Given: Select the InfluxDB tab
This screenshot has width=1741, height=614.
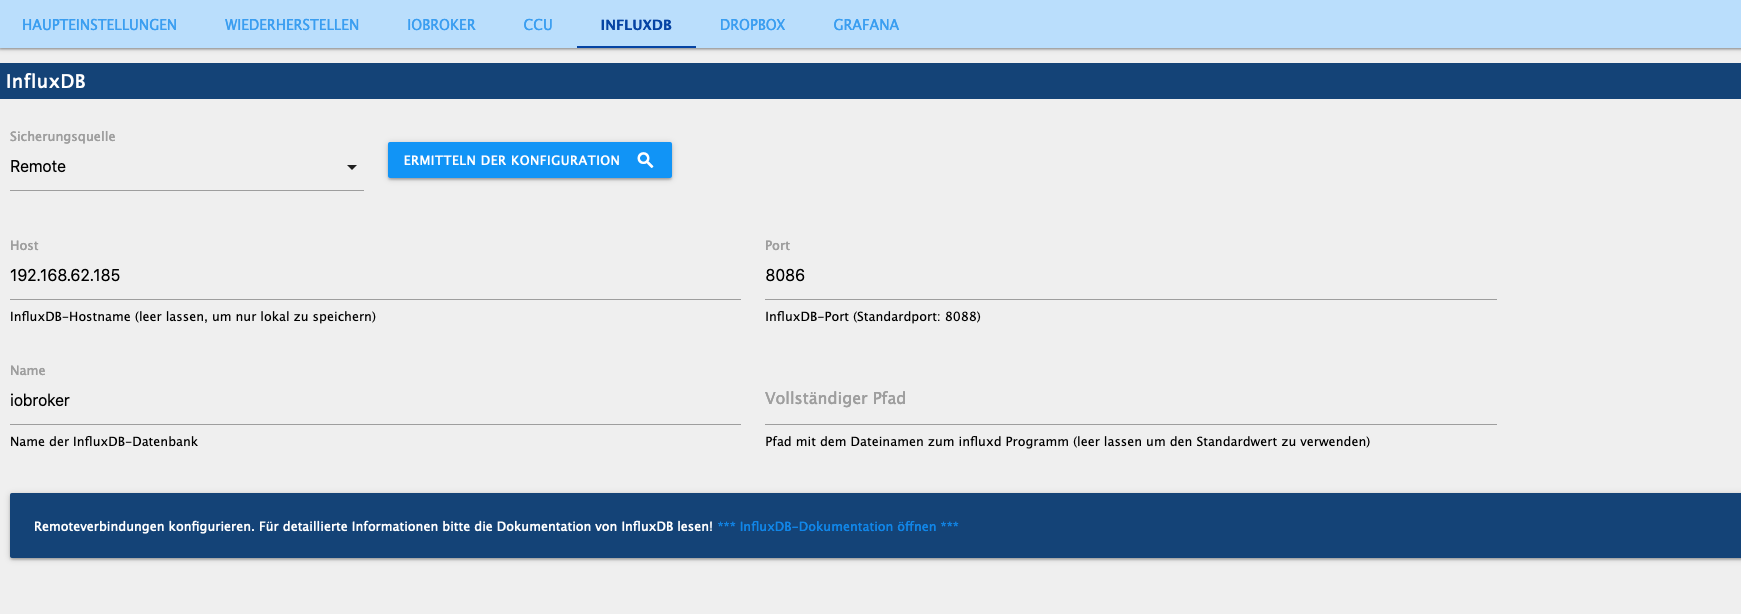Looking at the screenshot, I should (x=636, y=24).
